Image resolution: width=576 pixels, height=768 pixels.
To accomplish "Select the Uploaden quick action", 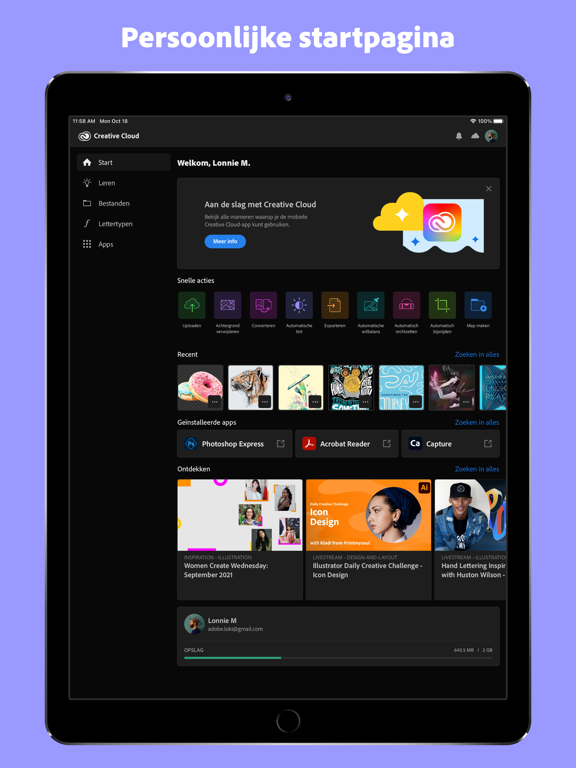I will click(x=192, y=305).
